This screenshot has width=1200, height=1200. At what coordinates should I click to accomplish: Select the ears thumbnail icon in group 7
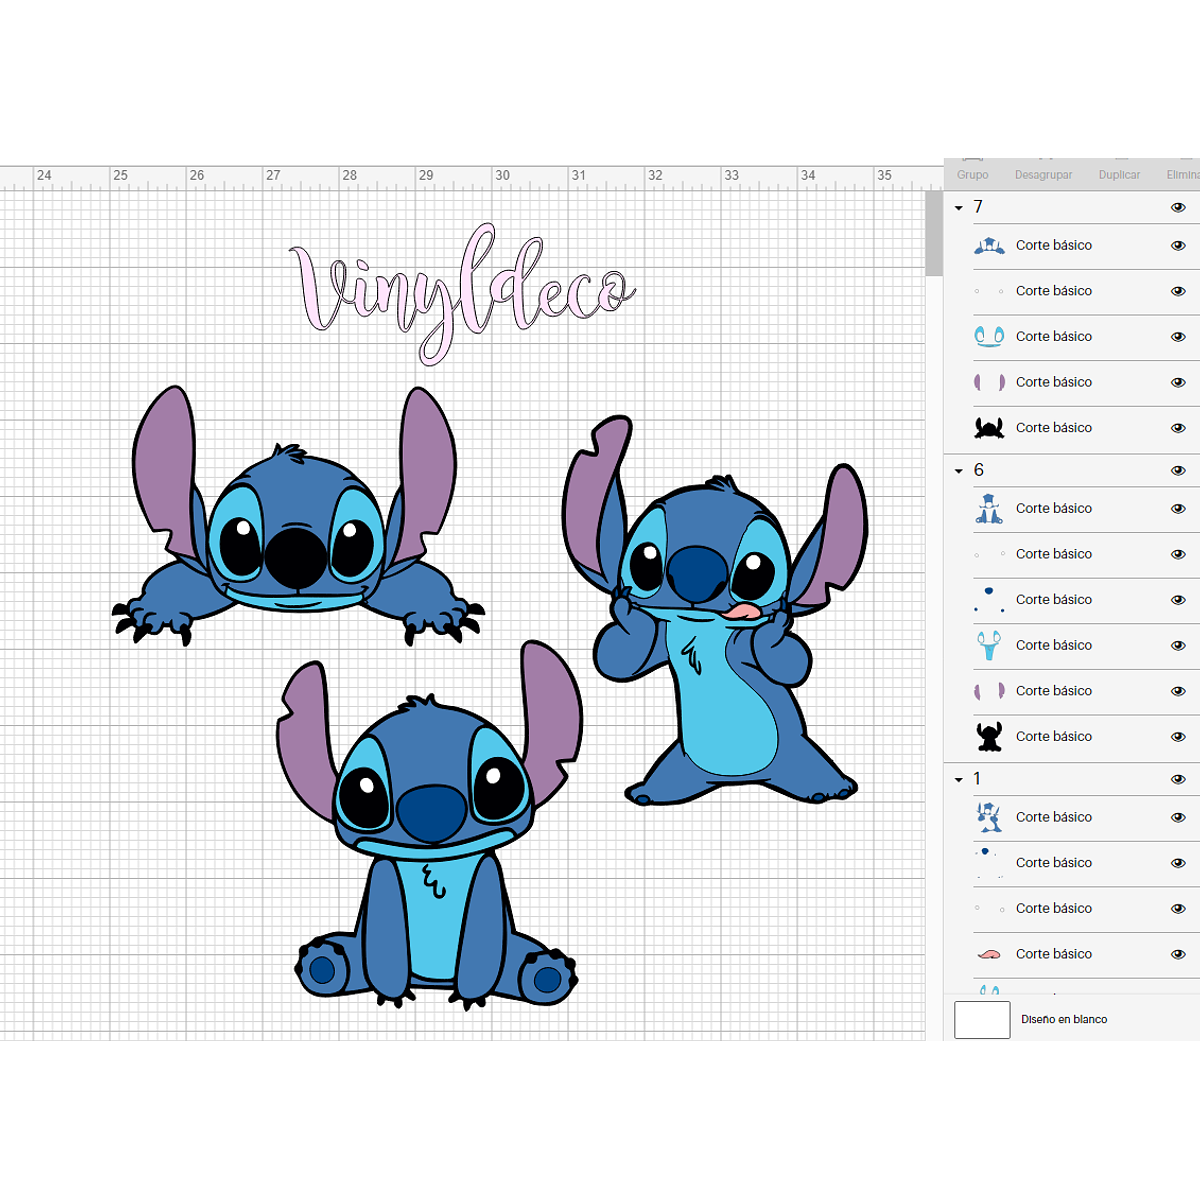(x=989, y=245)
